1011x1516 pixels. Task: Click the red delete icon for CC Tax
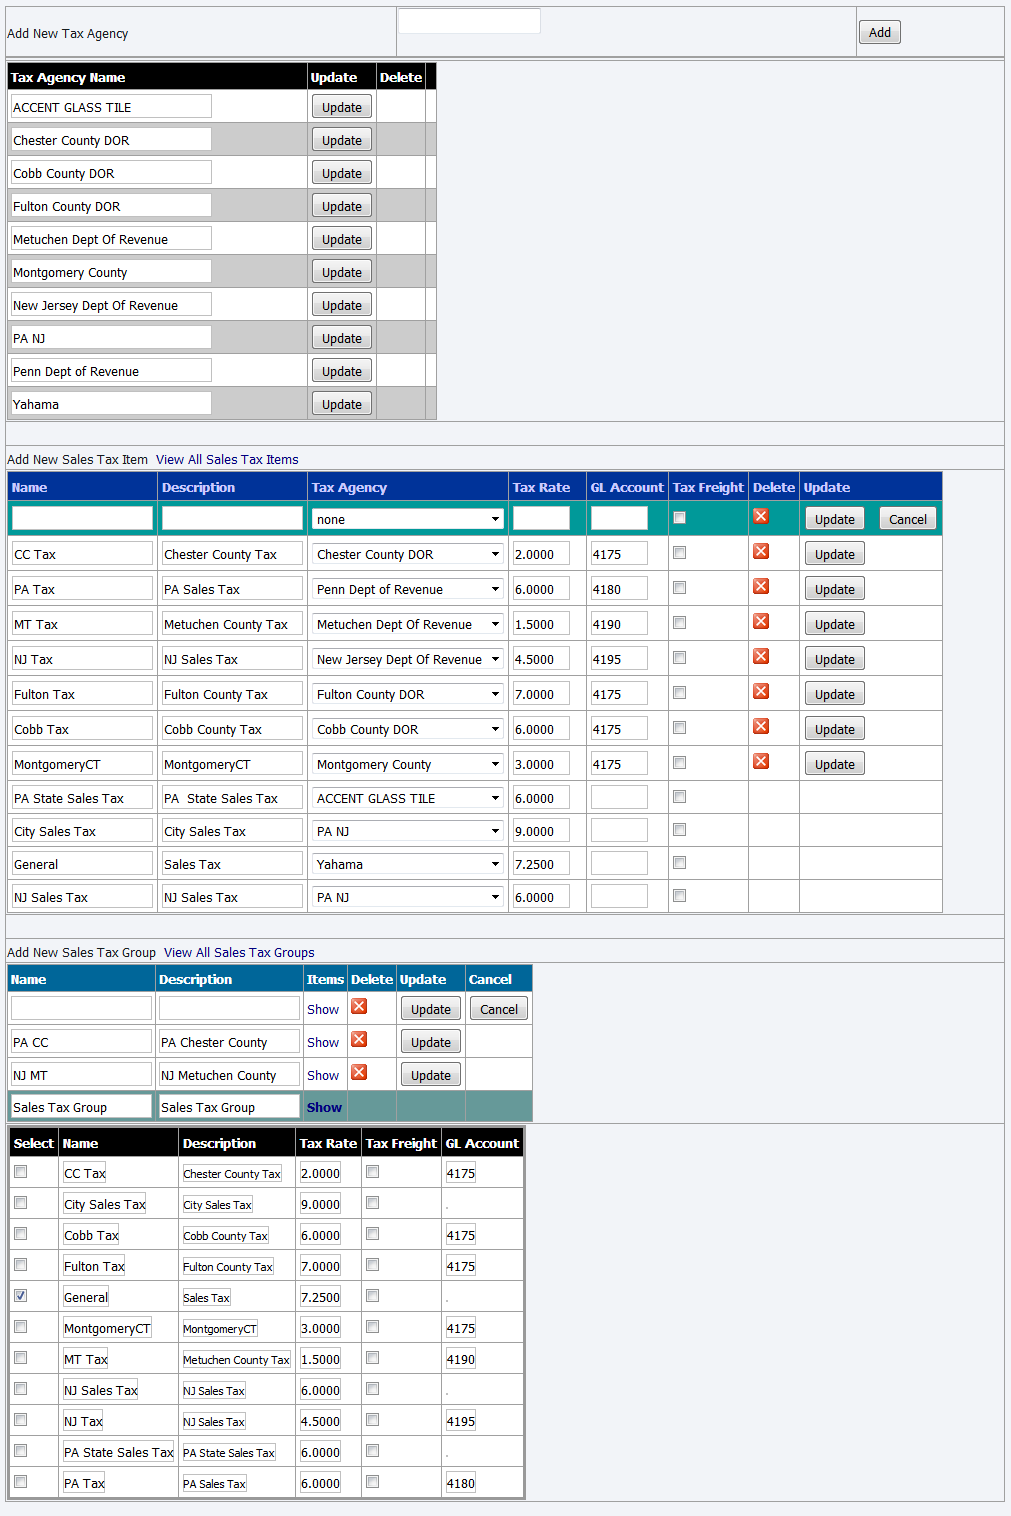[761, 552]
